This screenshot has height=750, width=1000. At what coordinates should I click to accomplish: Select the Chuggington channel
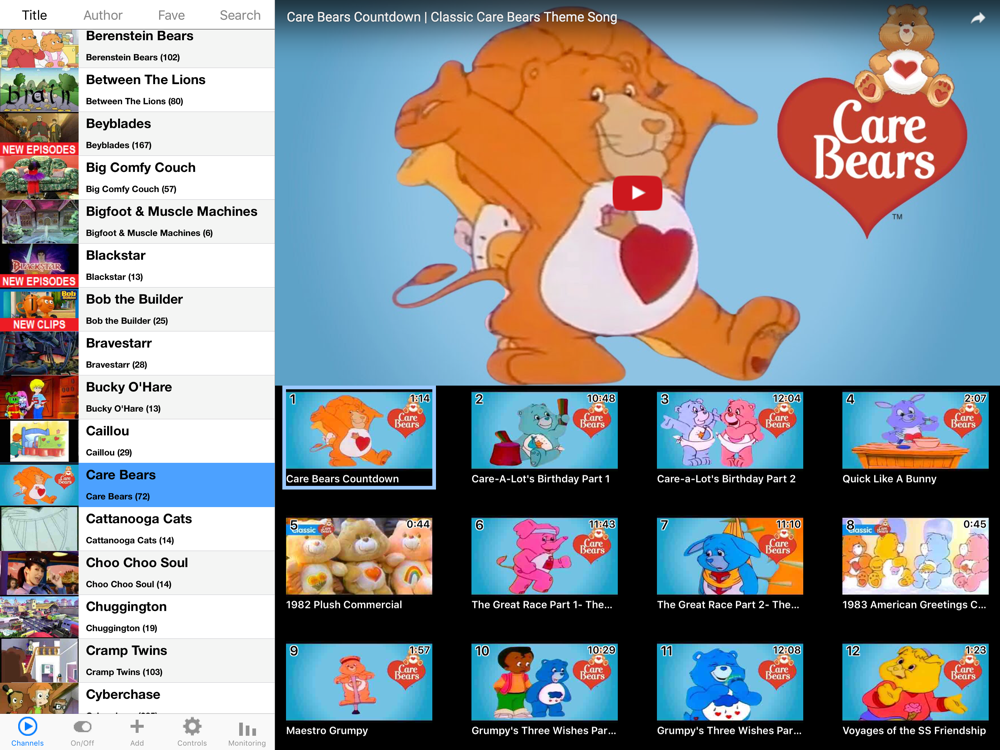(137, 617)
